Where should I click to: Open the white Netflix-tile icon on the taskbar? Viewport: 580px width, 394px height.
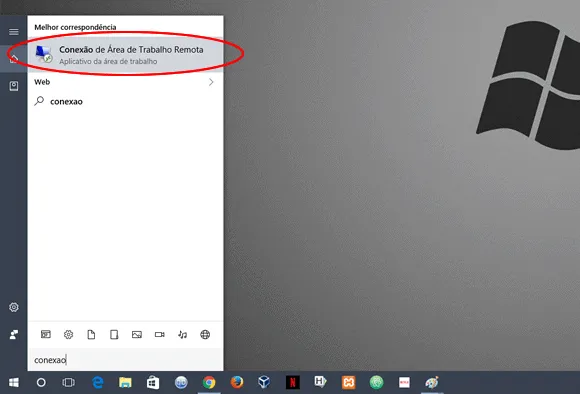point(404,383)
